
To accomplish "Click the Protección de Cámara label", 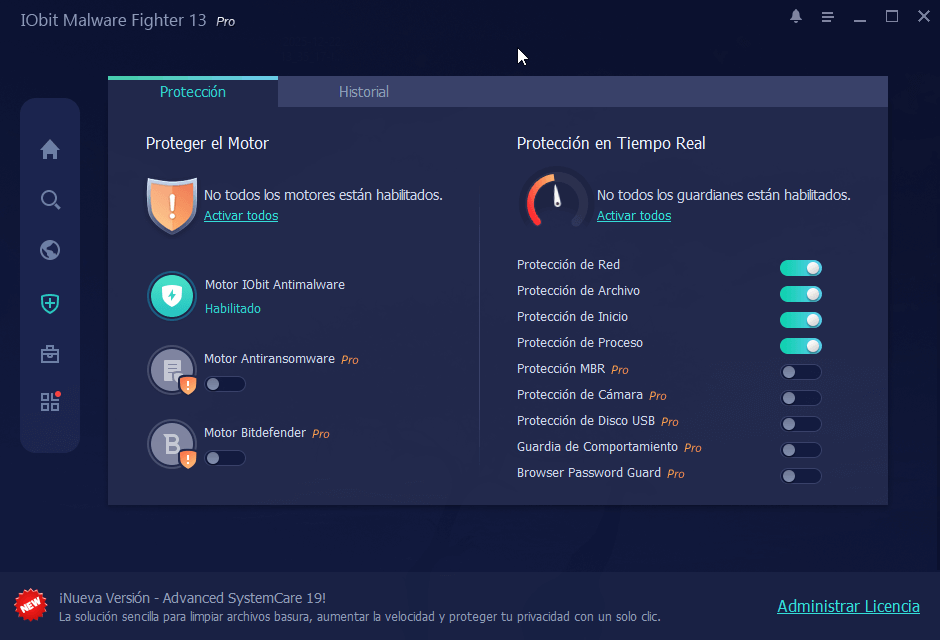I will pyautogui.click(x=580, y=395).
